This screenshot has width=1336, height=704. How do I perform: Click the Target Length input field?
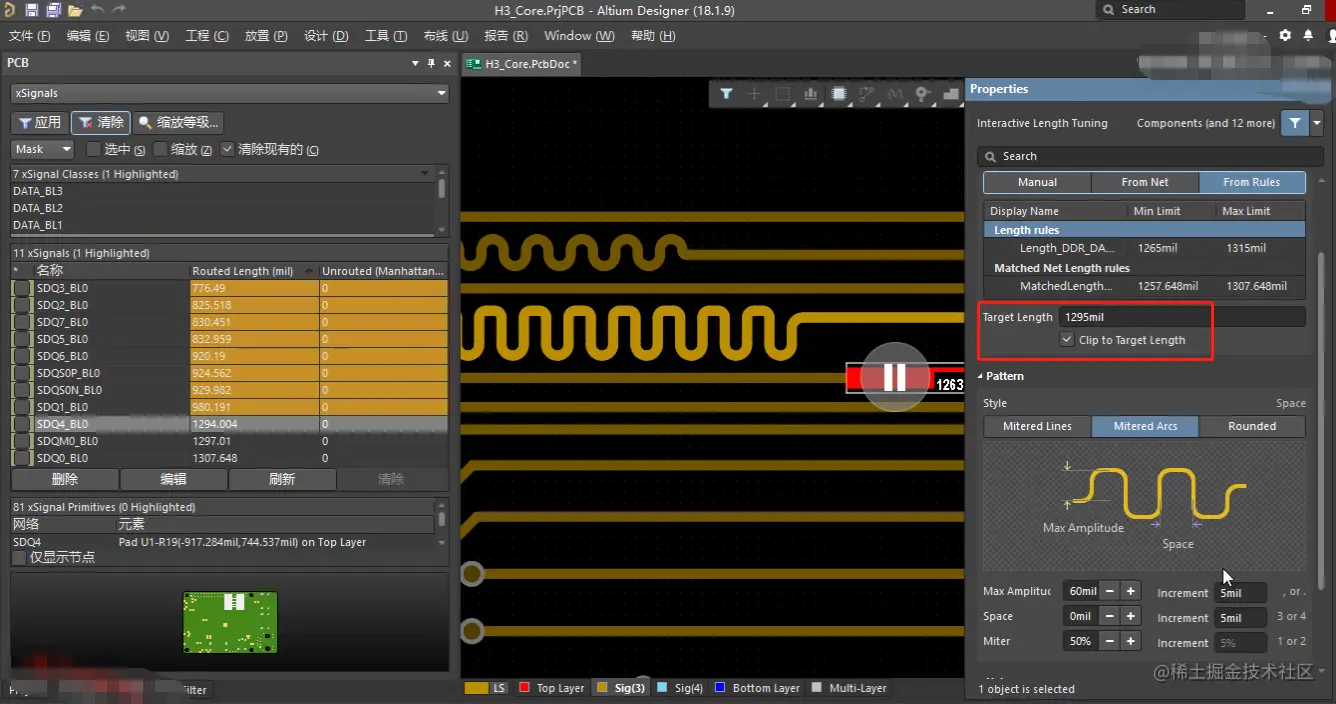1182,317
